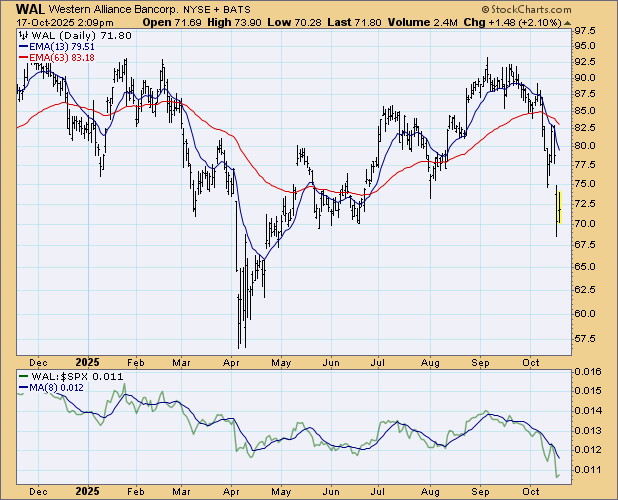The image size is (618, 500).
Task: Click the NYSE + BATS exchange label
Action: pyautogui.click(x=216, y=9)
